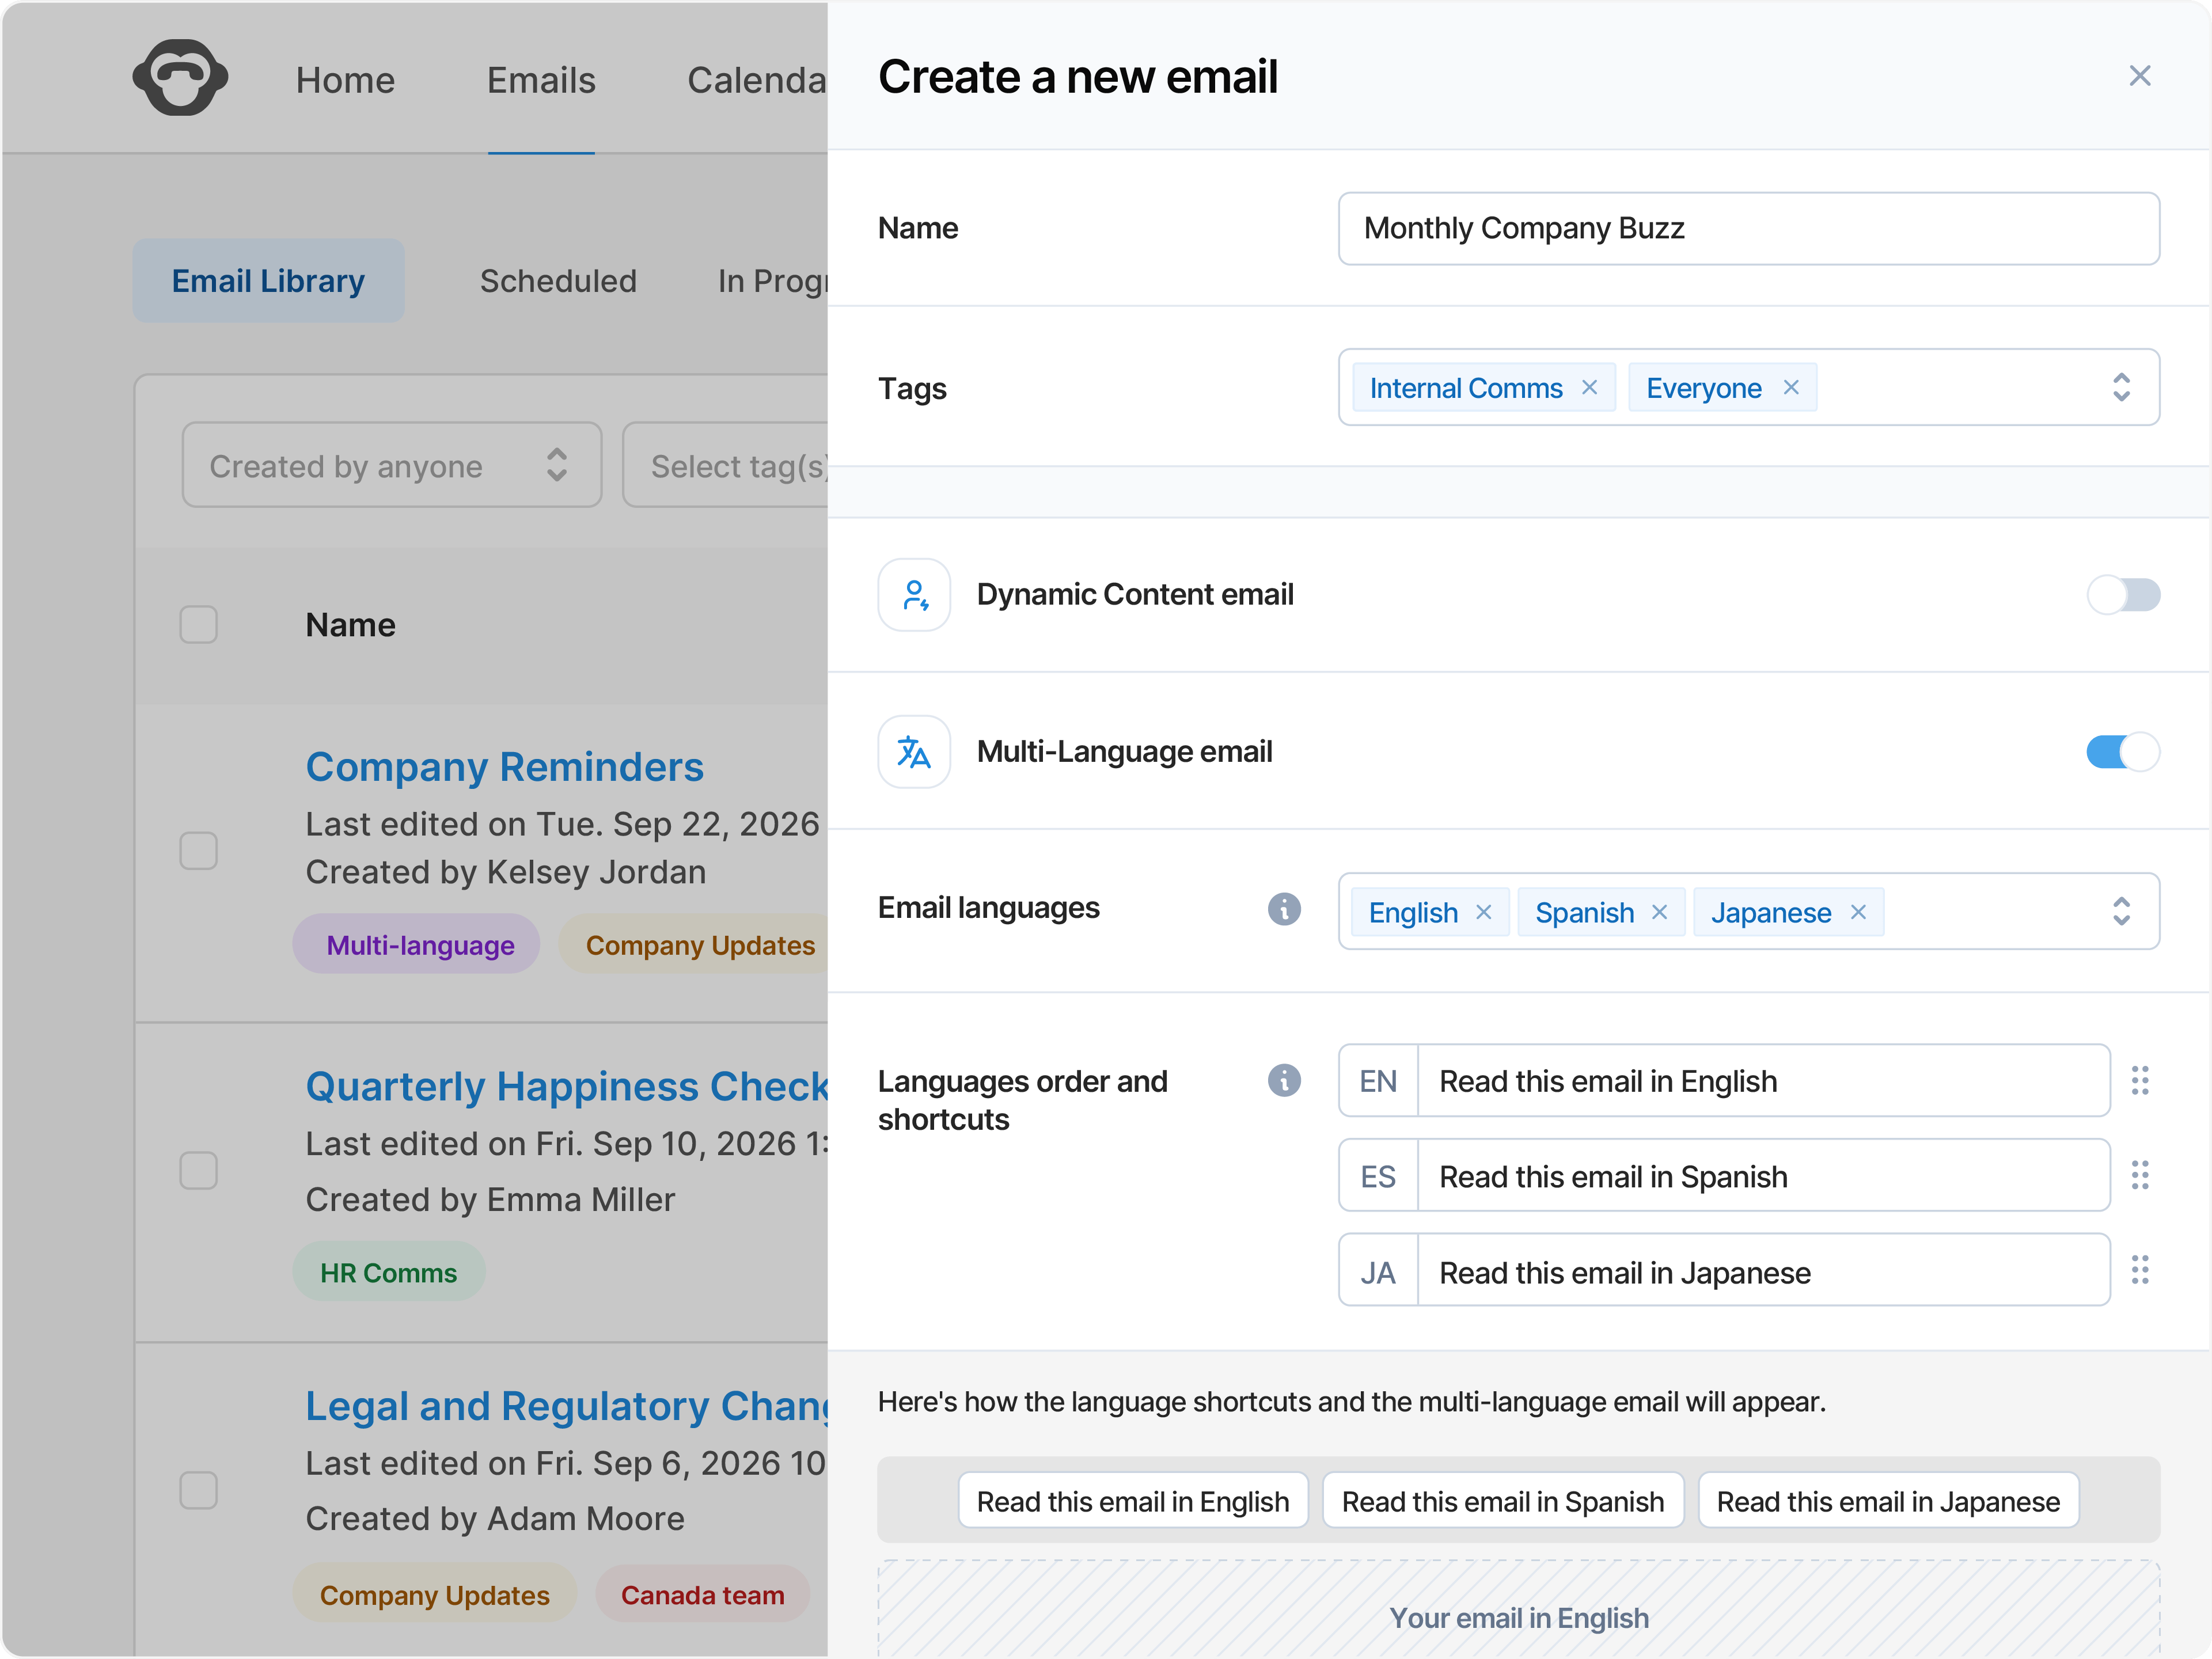Viewport: 2212px width, 1659px height.
Task: Click the drag handle on the Spanish shortcut row
Action: [x=2141, y=1175]
